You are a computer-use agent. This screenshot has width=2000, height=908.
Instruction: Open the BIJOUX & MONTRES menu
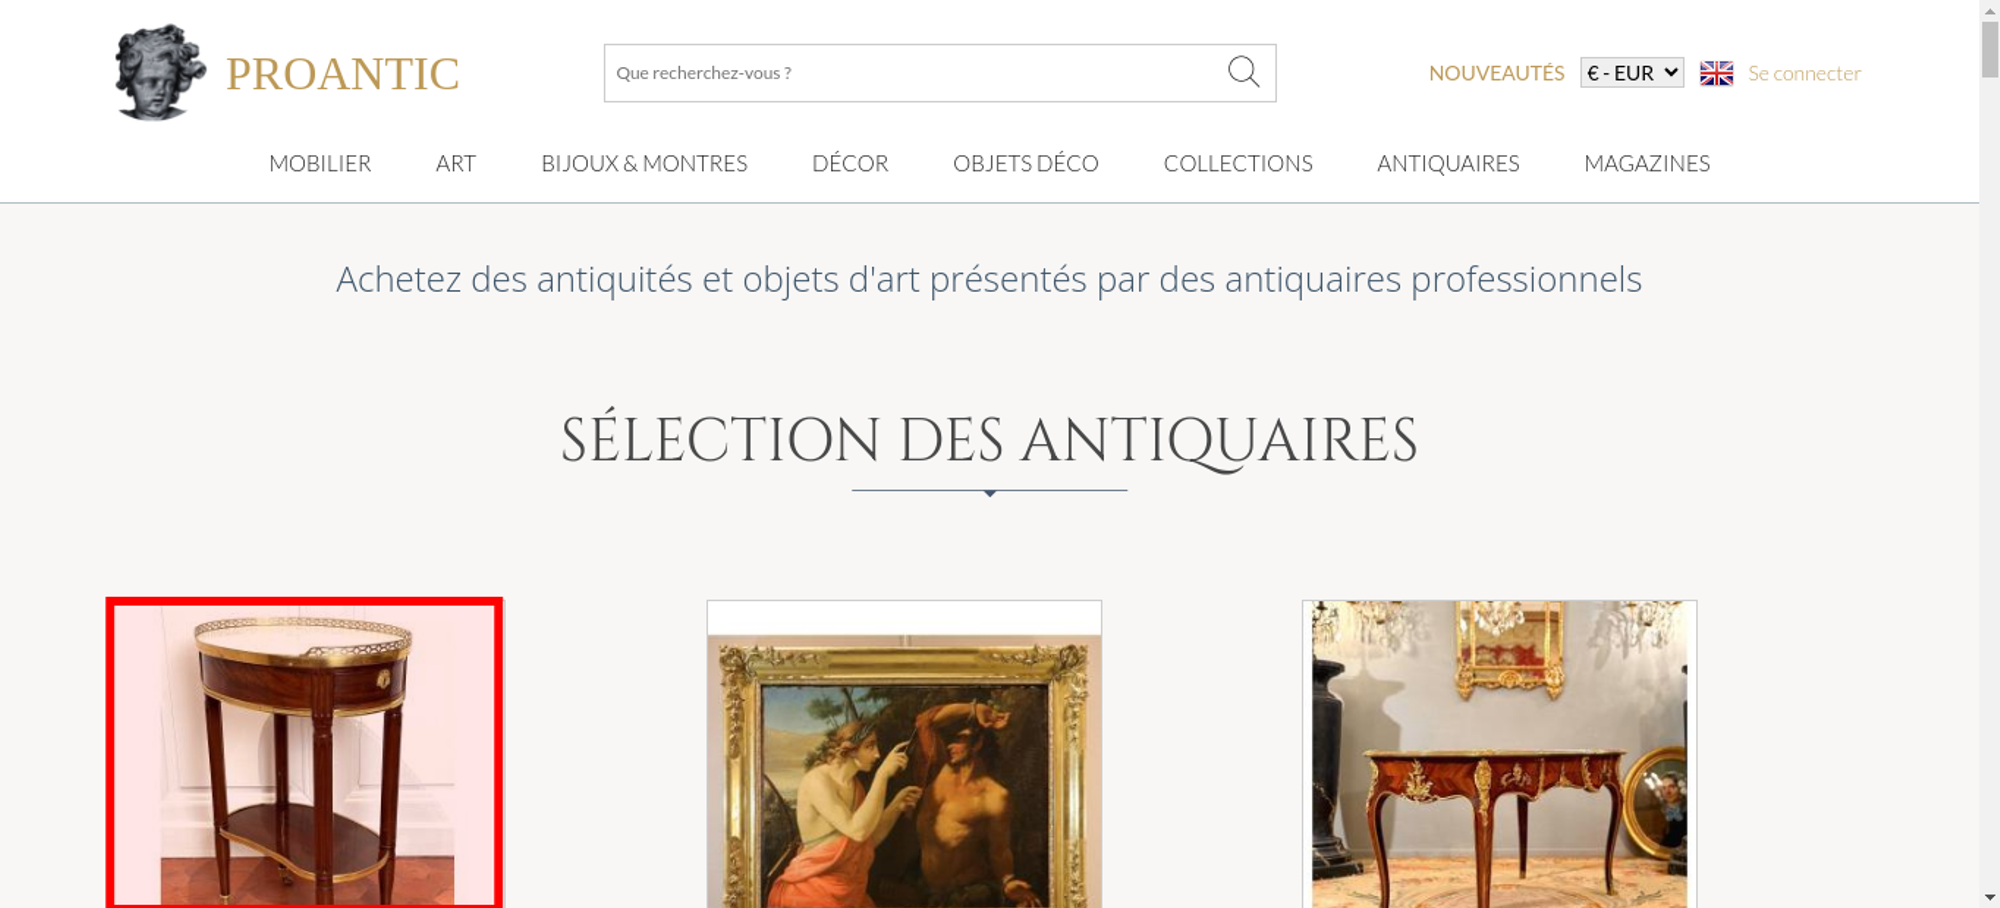click(644, 163)
